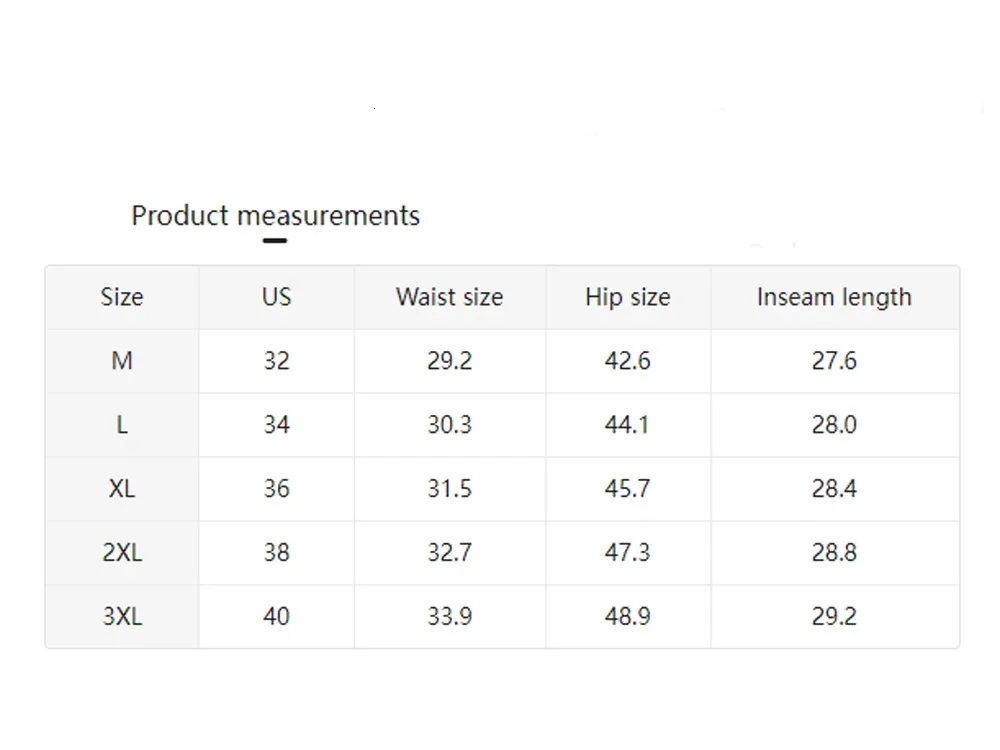1000x750 pixels.
Task: Click inseam length value 28.8
Action: click(x=834, y=552)
